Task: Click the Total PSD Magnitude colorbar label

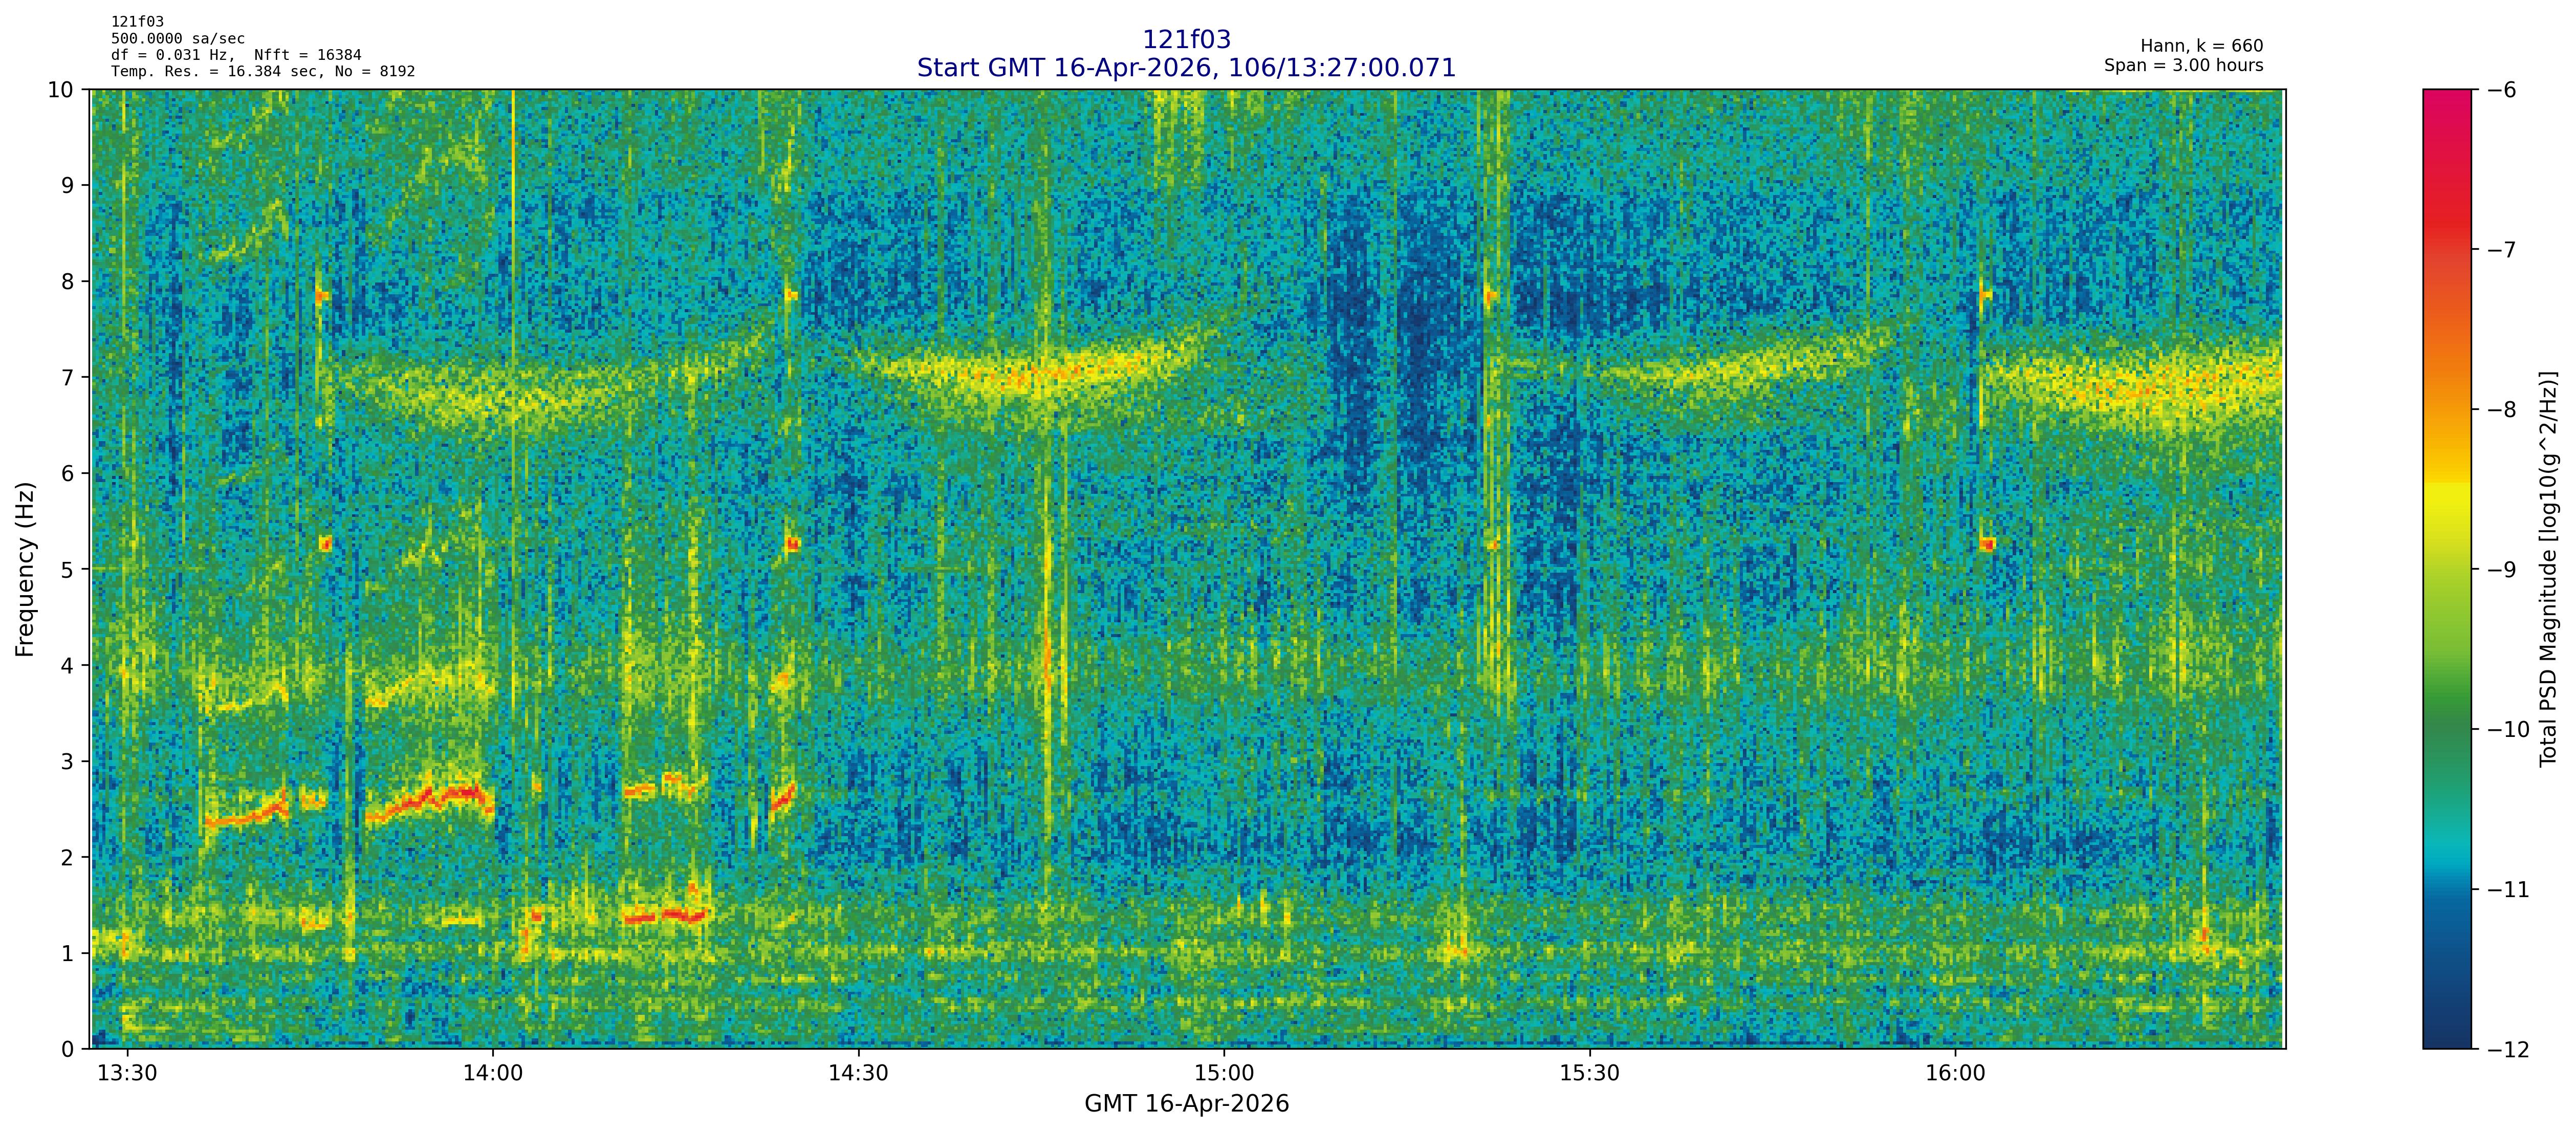Action: [x=2548, y=569]
